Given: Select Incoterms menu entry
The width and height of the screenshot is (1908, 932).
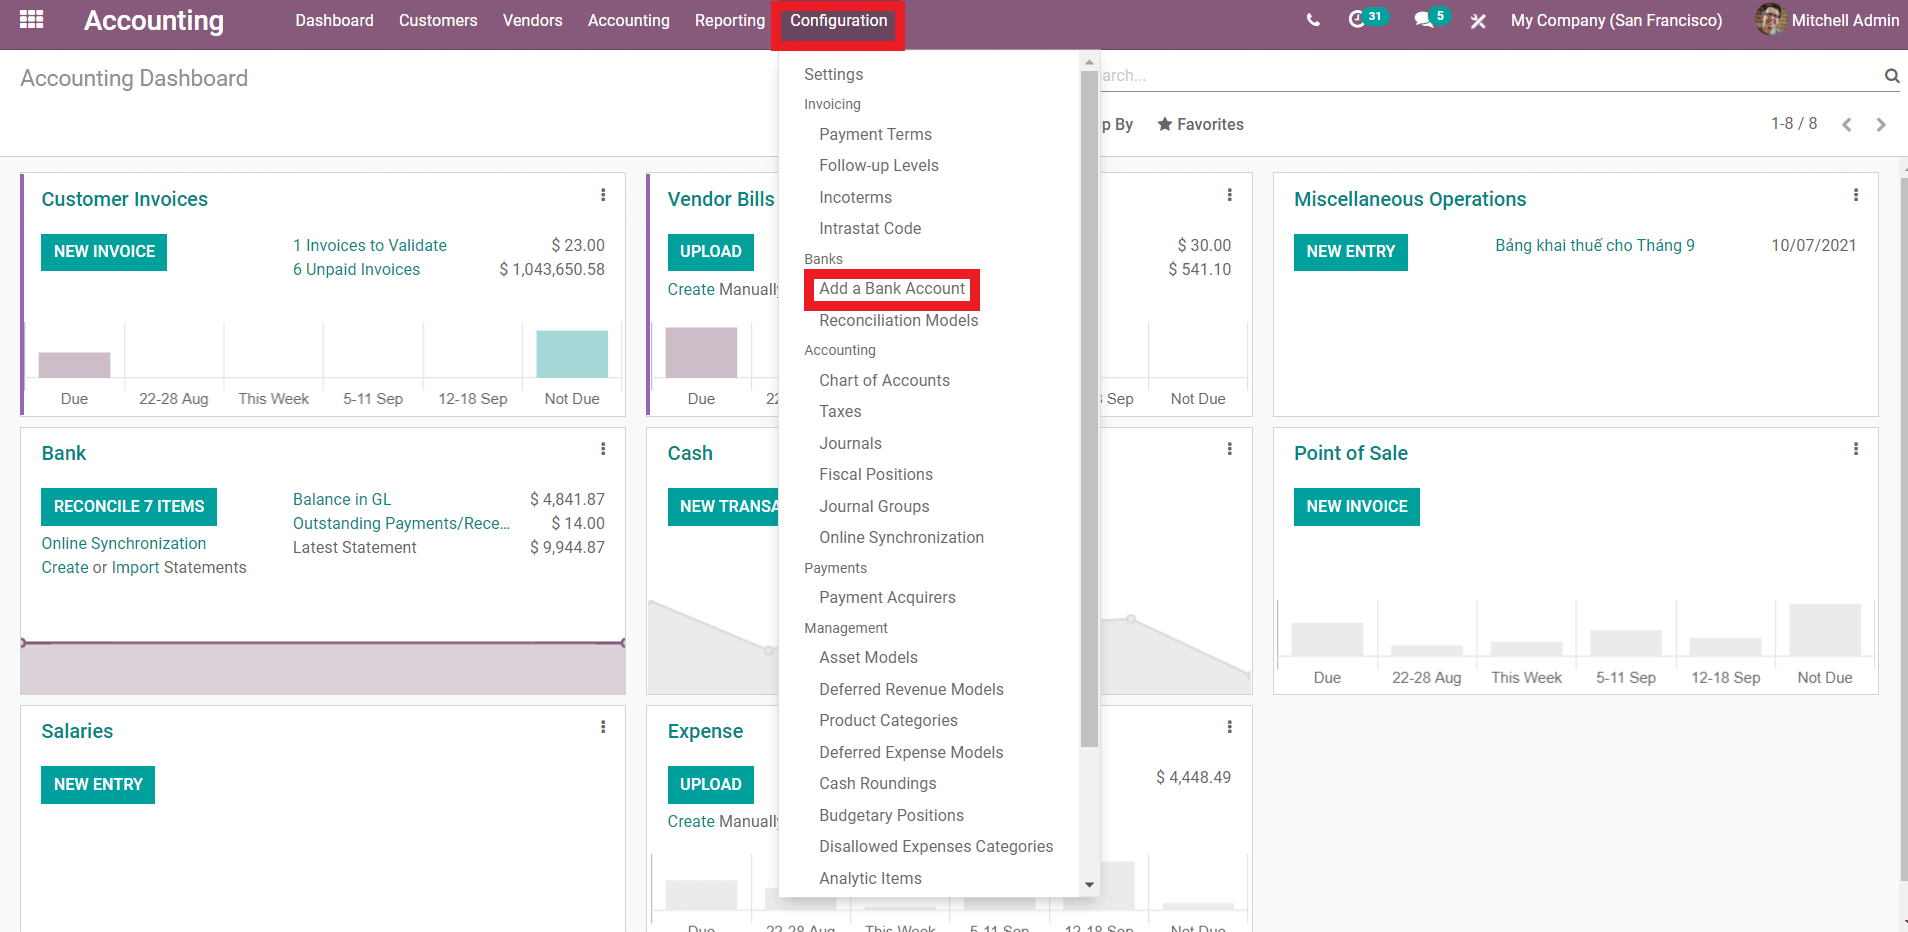Looking at the screenshot, I should click(855, 197).
